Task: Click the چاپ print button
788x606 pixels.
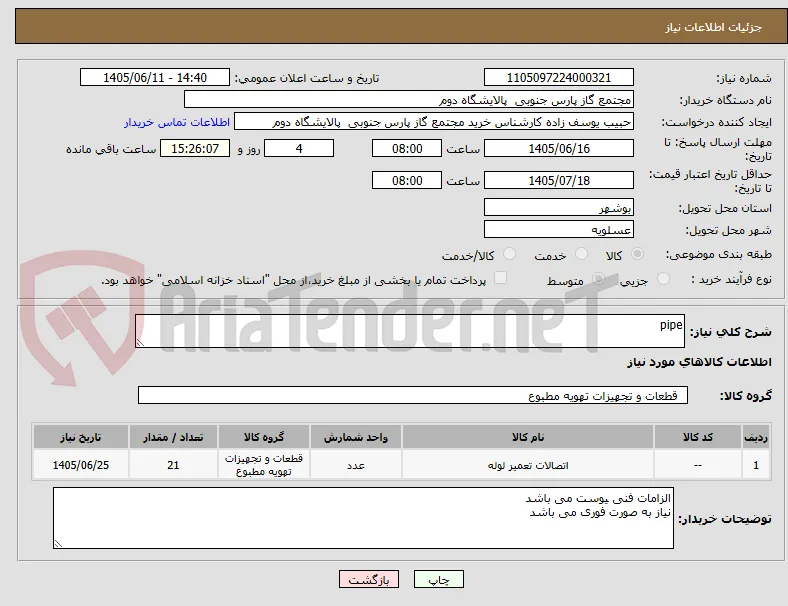Action: tap(439, 579)
